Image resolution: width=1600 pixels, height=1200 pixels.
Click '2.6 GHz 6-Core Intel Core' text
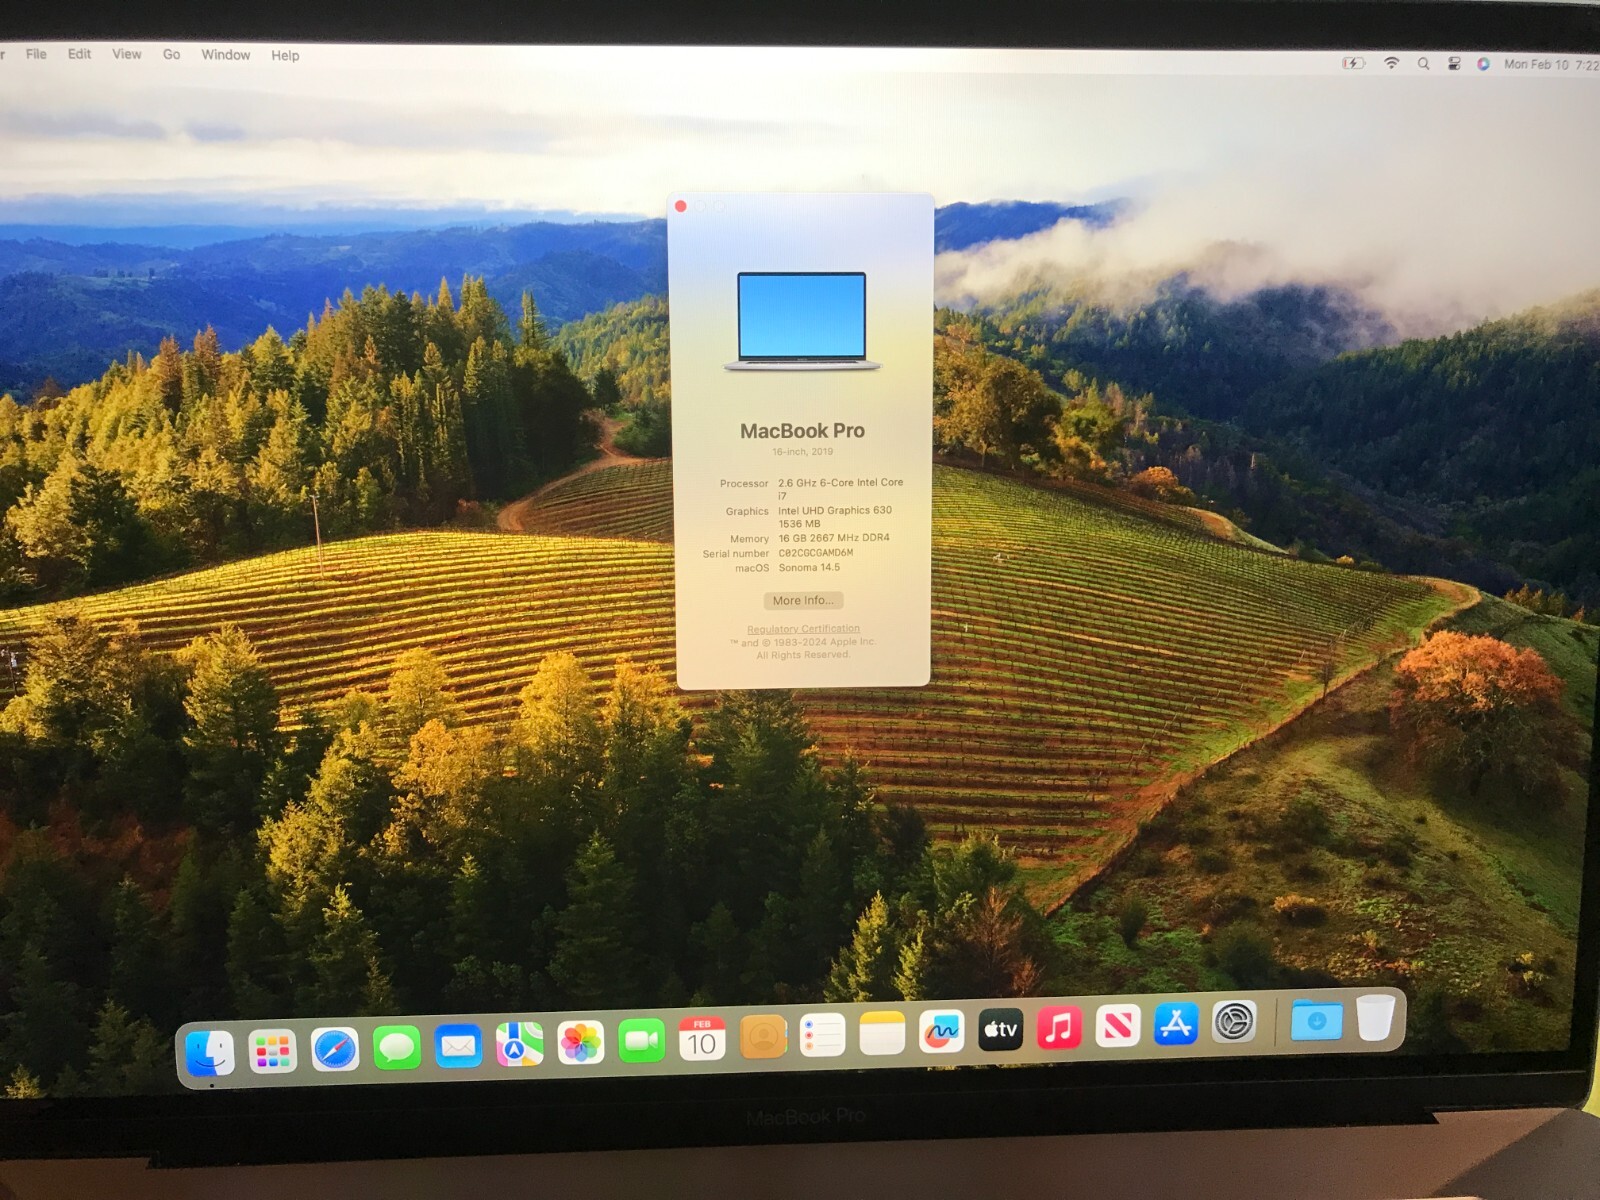[x=840, y=482]
